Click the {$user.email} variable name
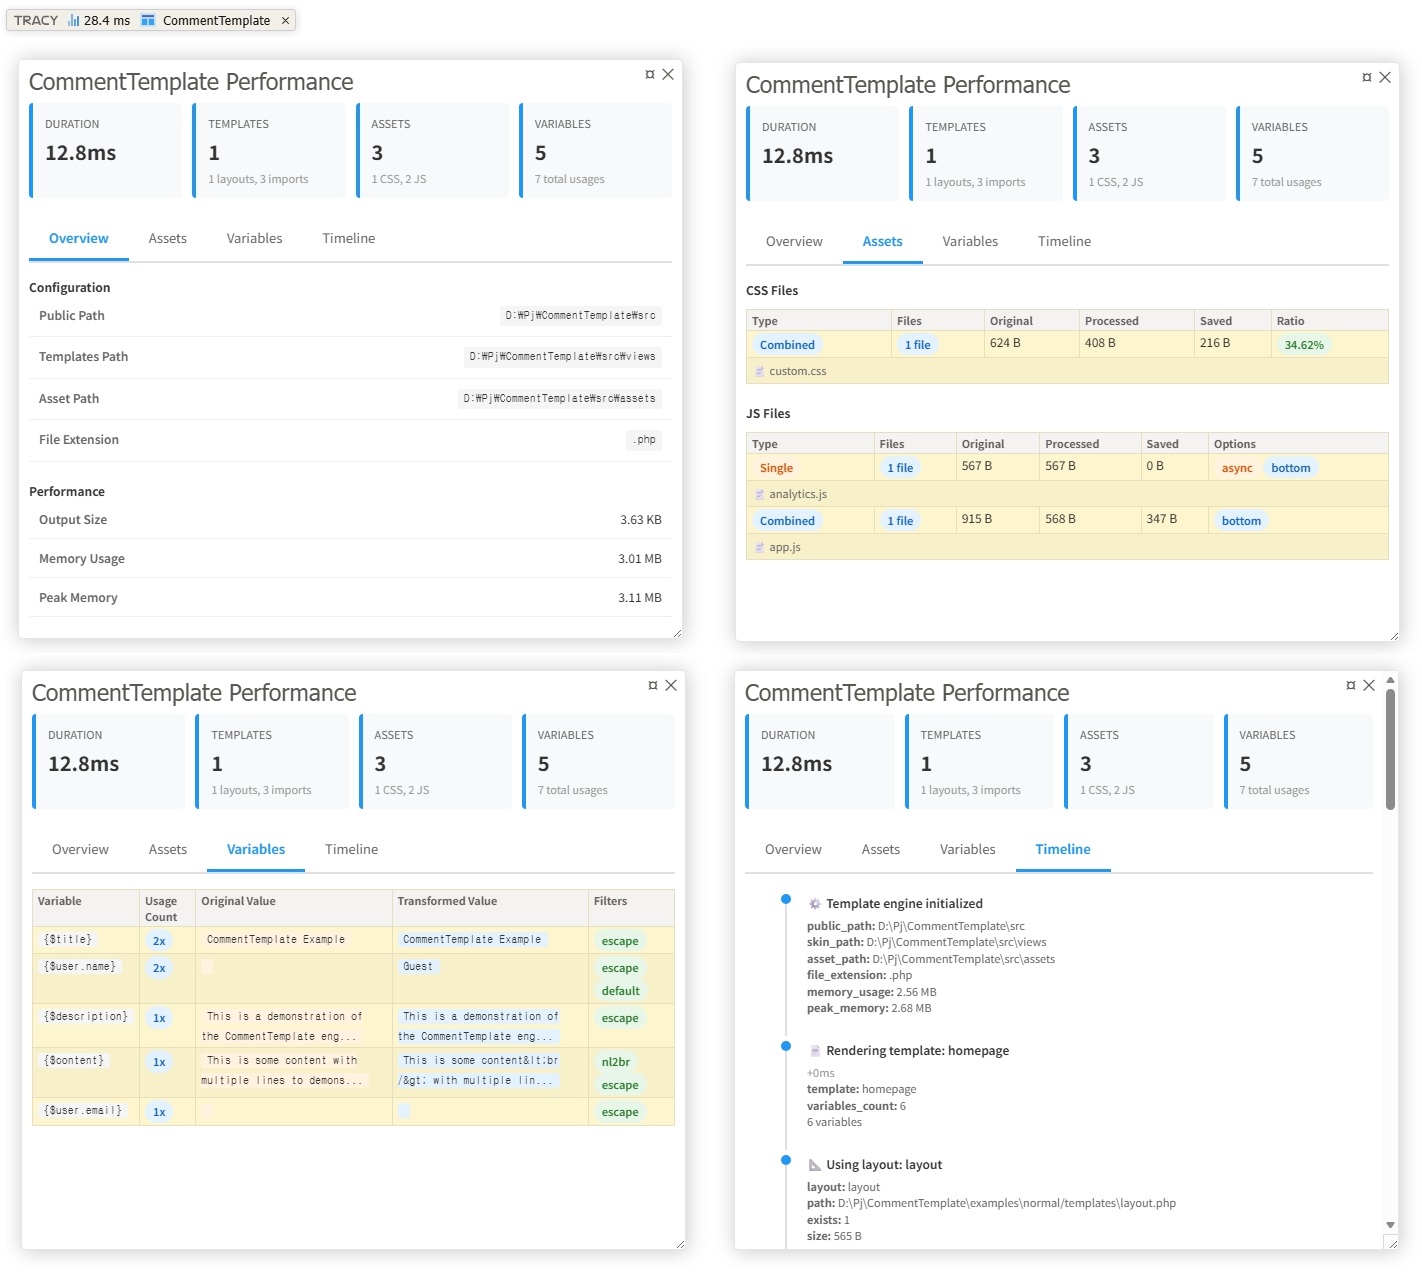The width and height of the screenshot is (1422, 1282). coord(83,1111)
